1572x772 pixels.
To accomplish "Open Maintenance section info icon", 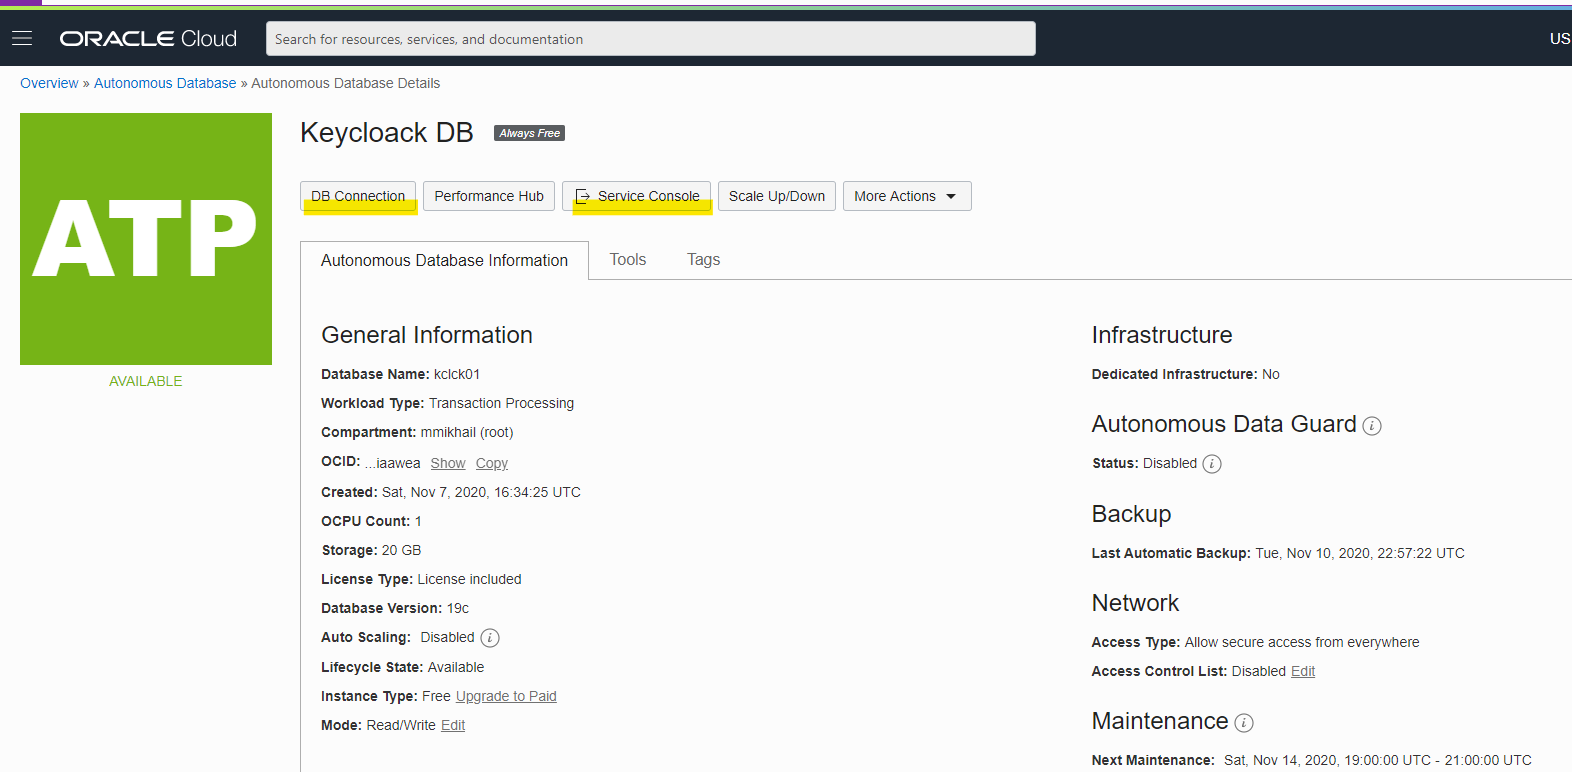I will [x=1244, y=723].
